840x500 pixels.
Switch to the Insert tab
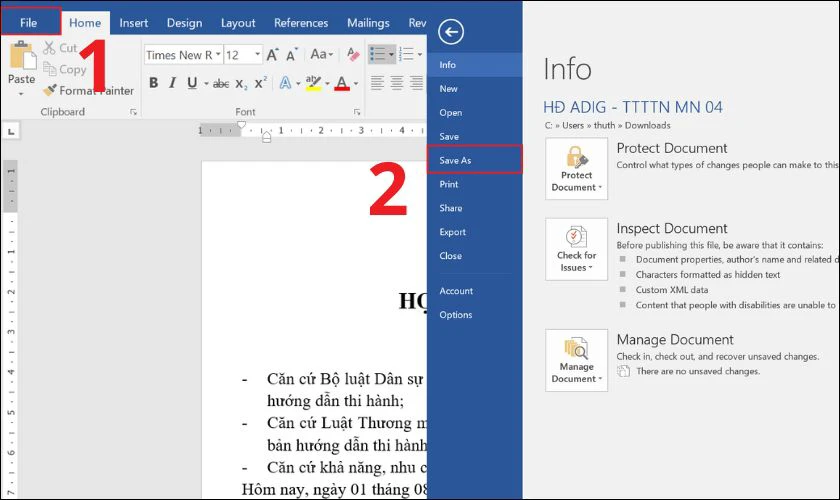tap(133, 23)
